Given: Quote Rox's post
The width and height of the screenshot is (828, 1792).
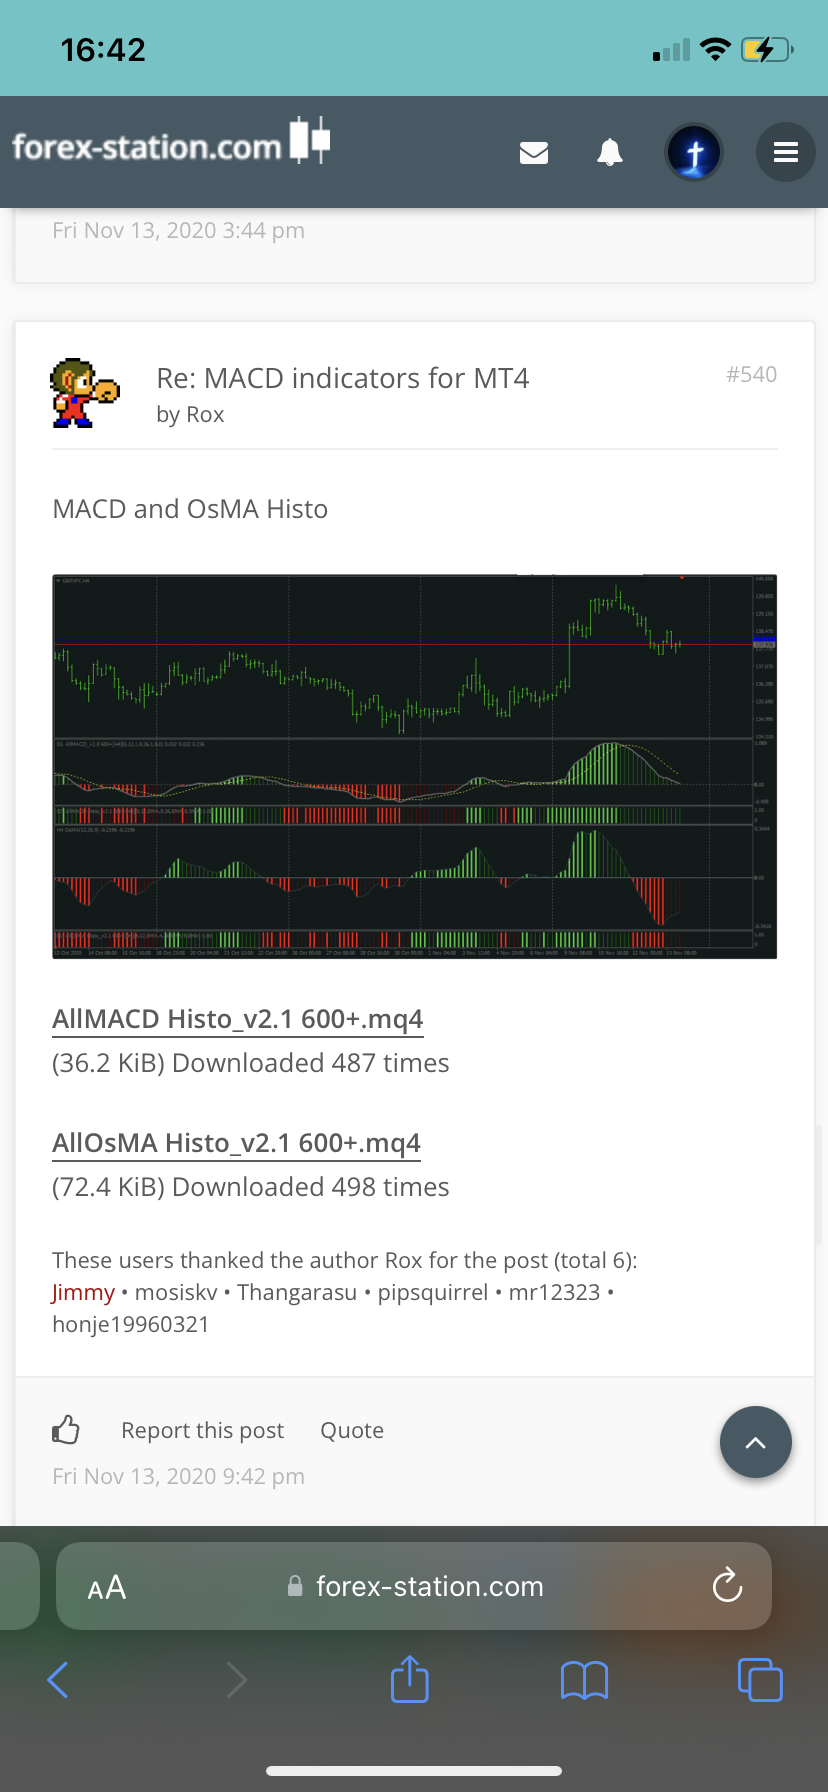Looking at the screenshot, I should click(352, 1430).
